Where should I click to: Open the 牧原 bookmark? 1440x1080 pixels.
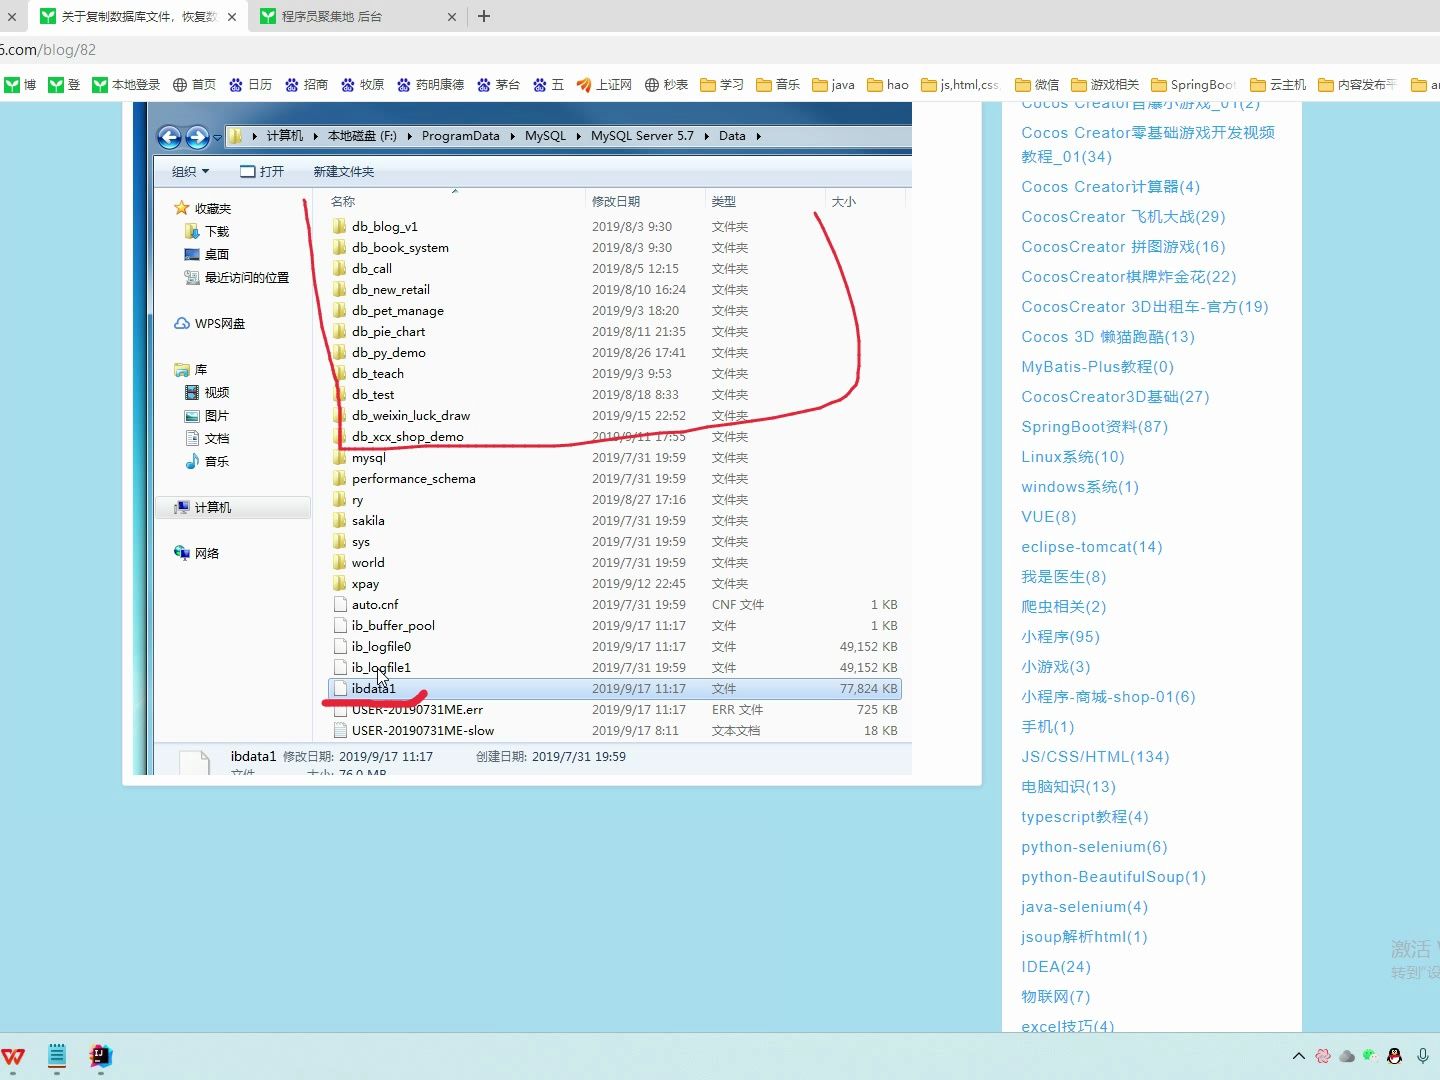362,85
